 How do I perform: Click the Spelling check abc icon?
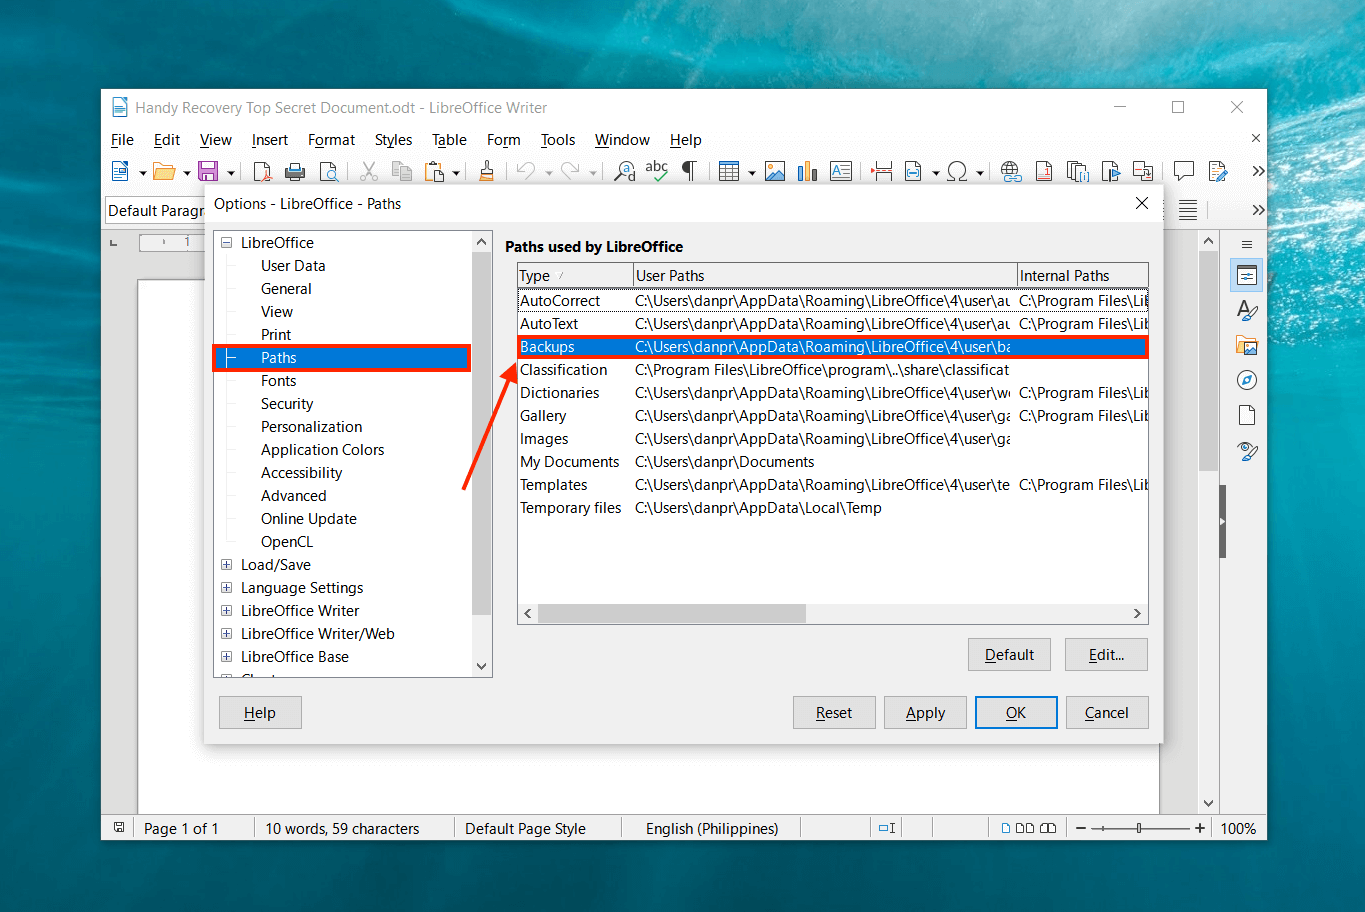[656, 170]
